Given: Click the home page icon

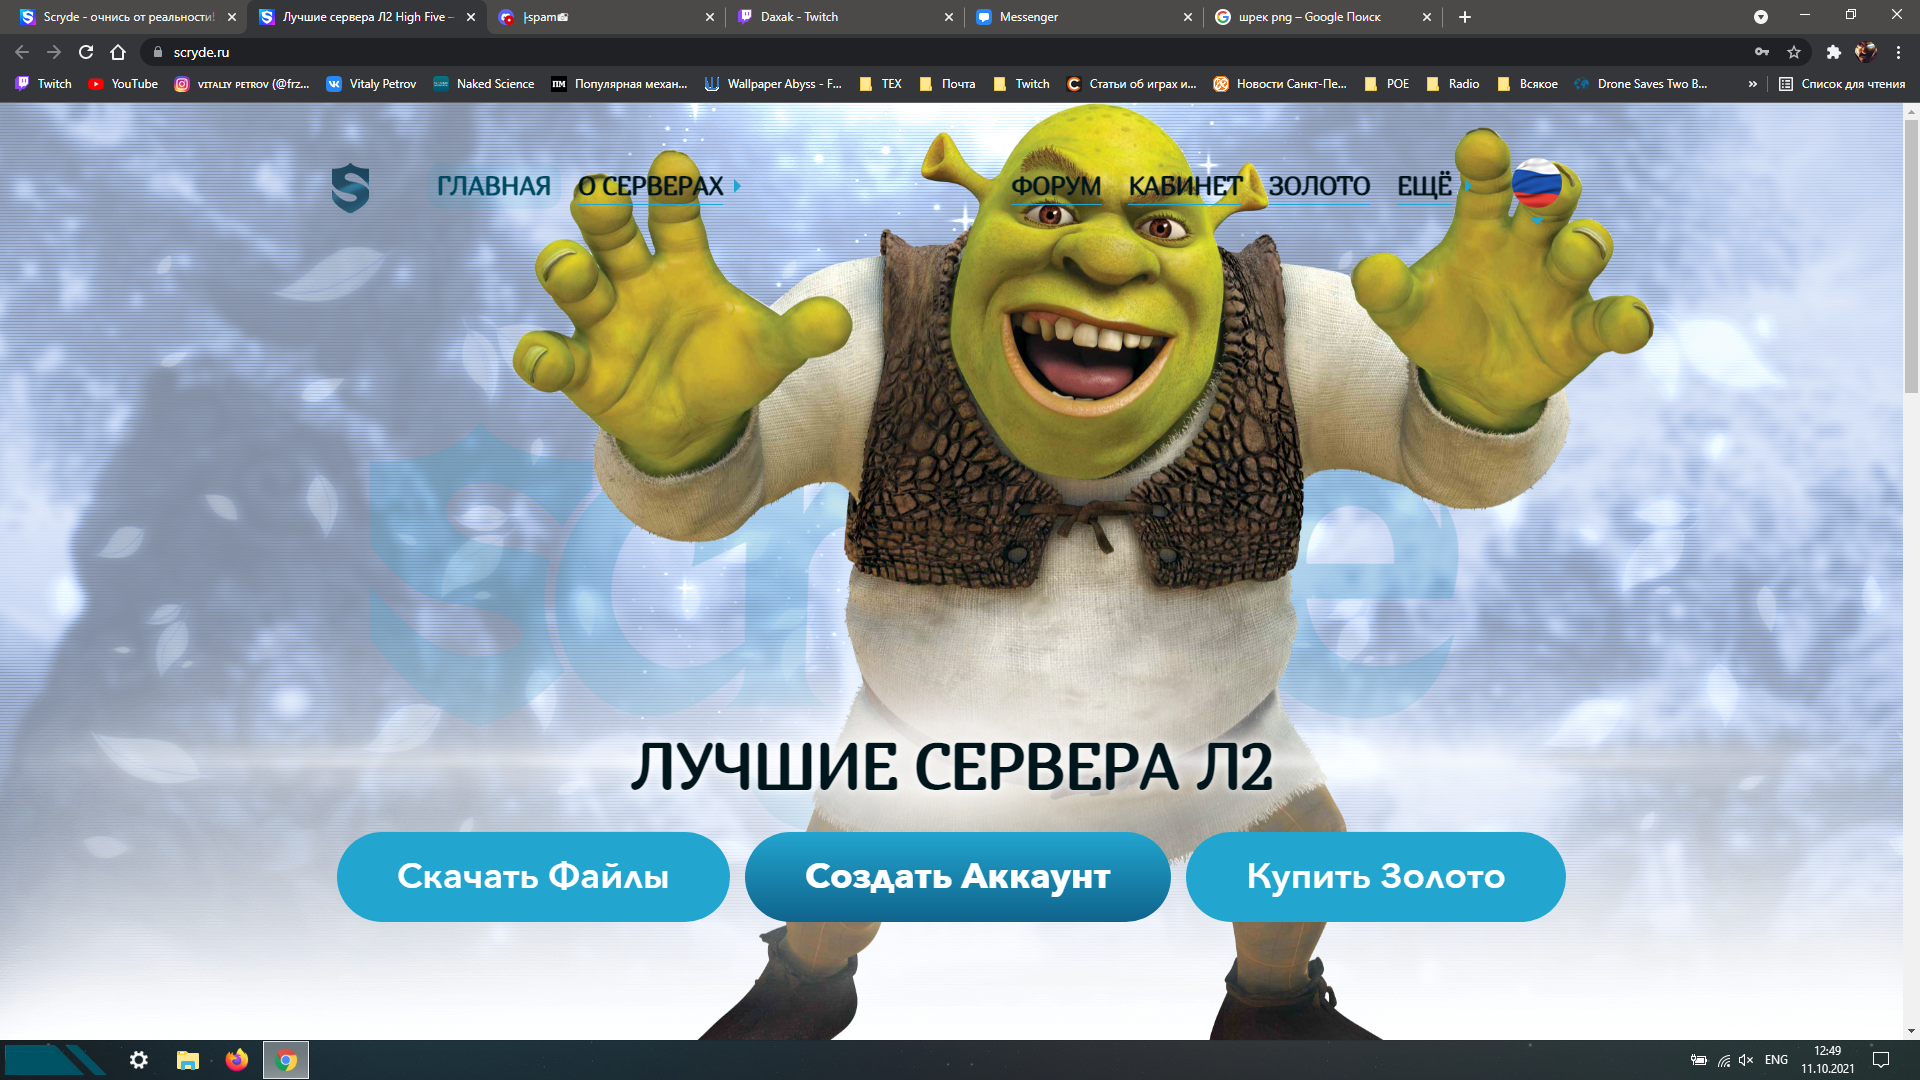Looking at the screenshot, I should pyautogui.click(x=118, y=52).
